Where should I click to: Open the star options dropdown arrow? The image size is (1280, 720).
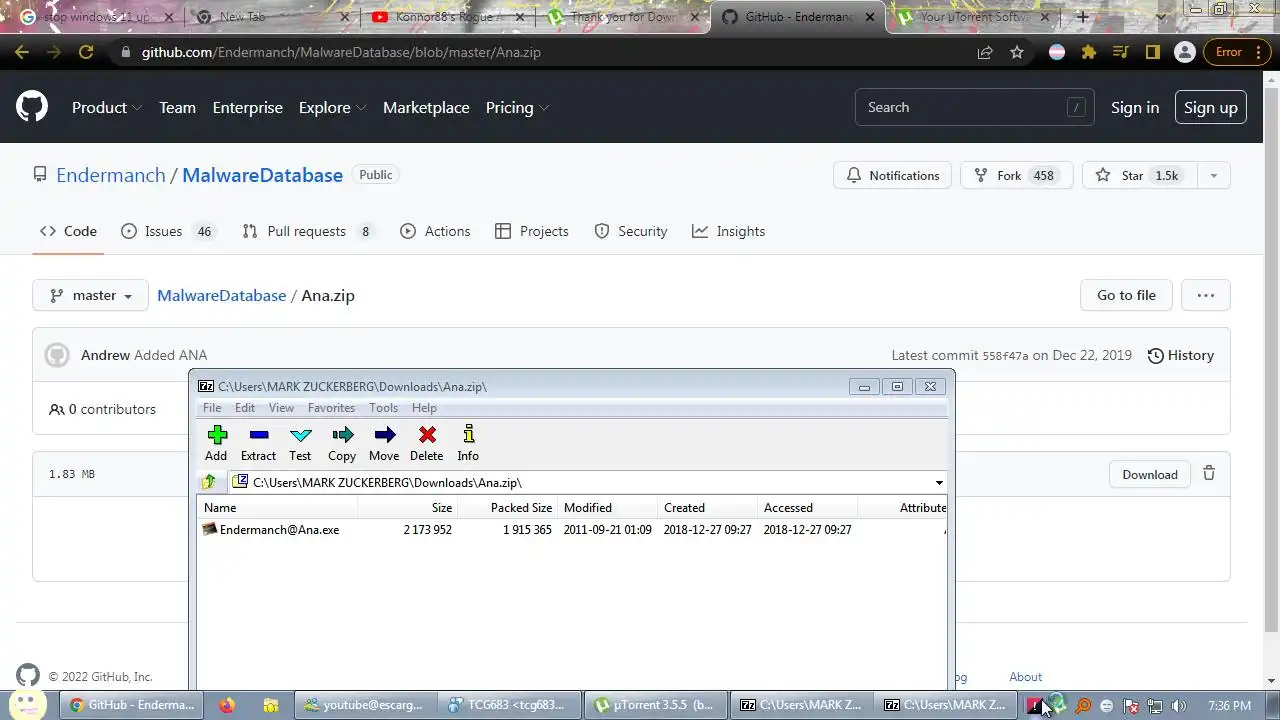1213,175
